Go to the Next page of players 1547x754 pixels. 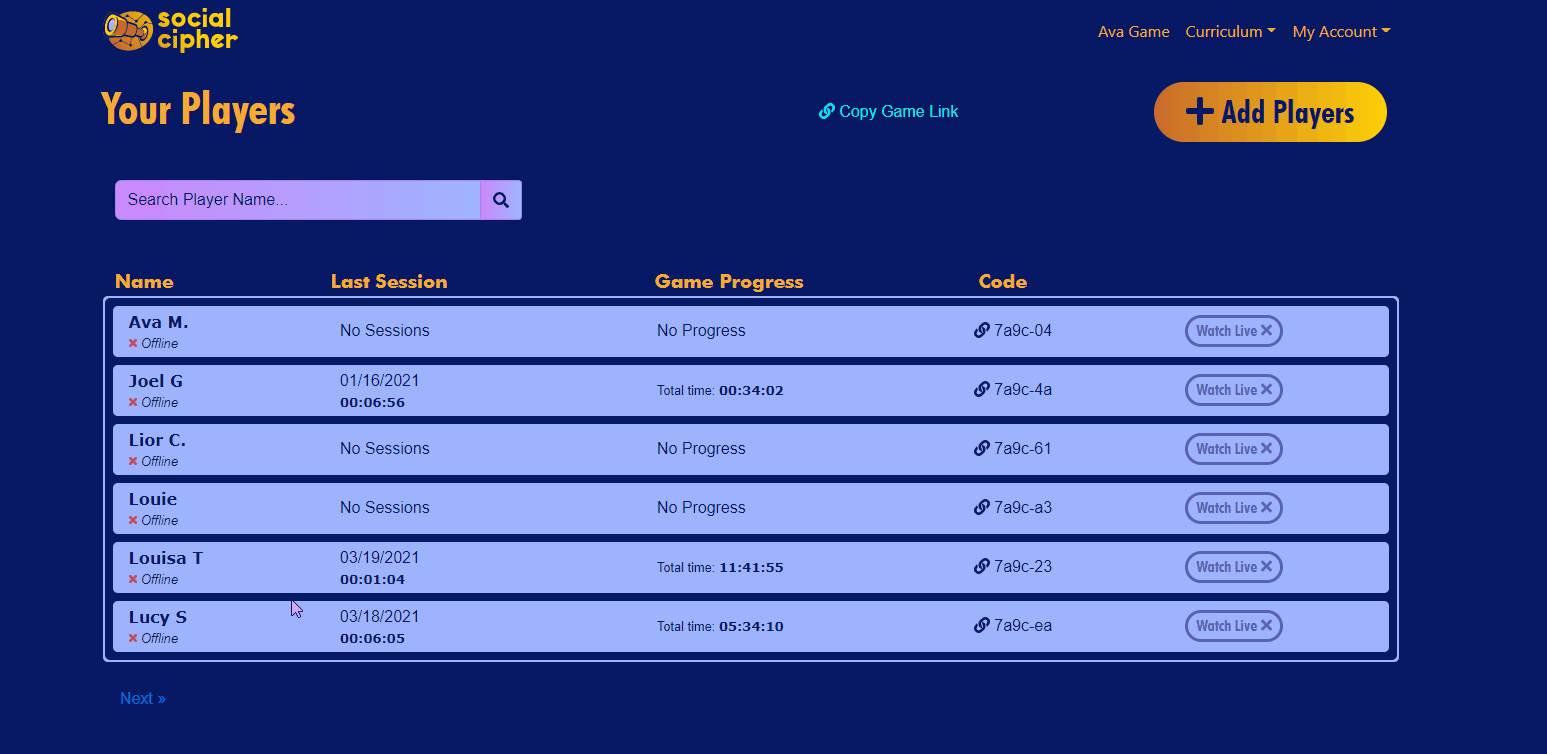(143, 699)
